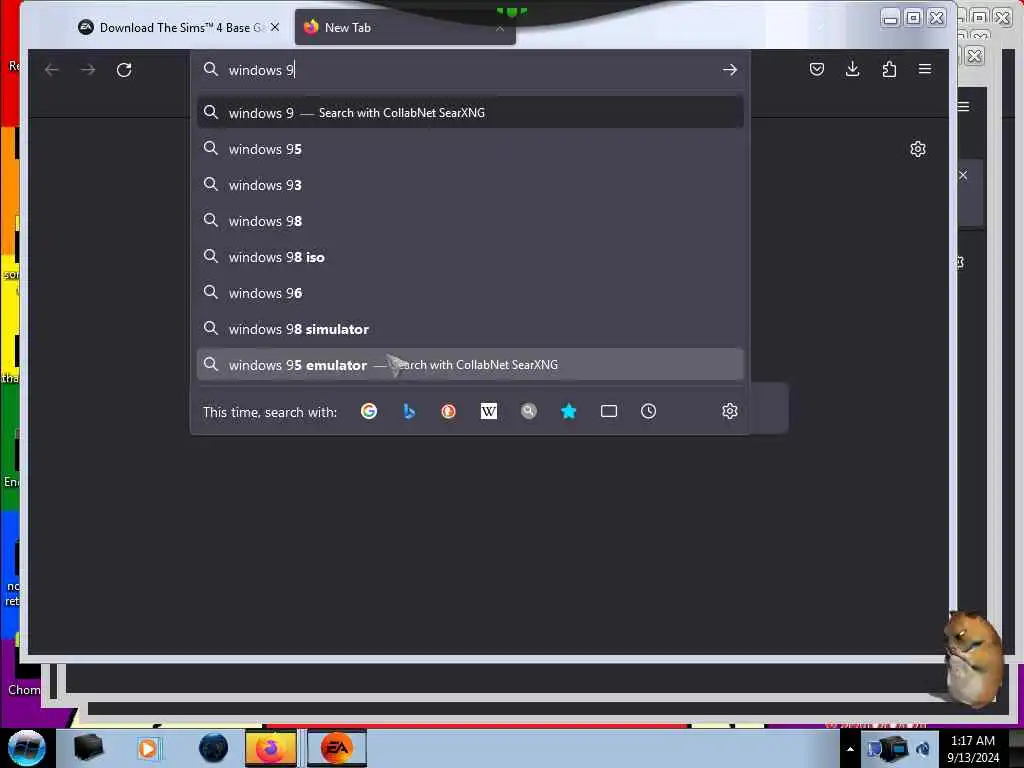Choose the 'windows 95' suggestion

[x=470, y=149]
